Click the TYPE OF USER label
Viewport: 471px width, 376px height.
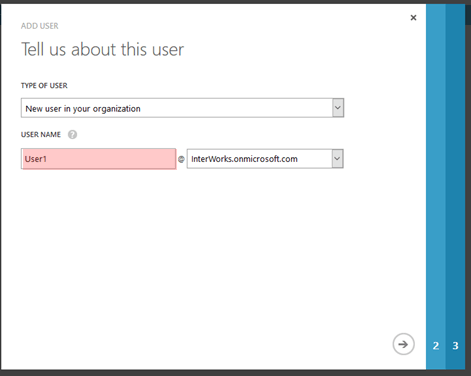[44, 86]
